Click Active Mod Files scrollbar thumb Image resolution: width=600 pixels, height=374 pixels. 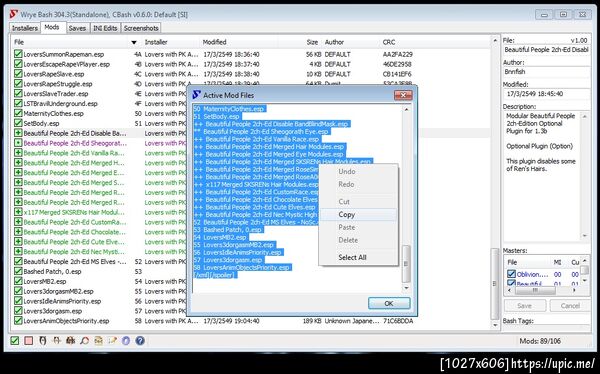406,263
